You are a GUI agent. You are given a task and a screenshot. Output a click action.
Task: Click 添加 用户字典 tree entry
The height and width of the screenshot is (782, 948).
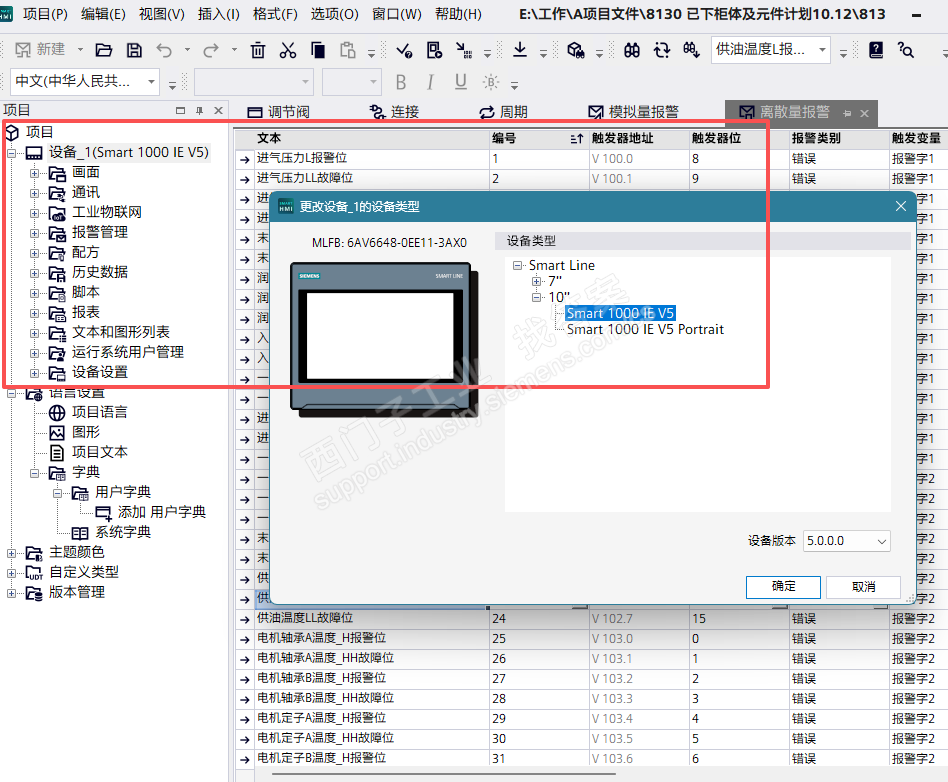[161, 512]
